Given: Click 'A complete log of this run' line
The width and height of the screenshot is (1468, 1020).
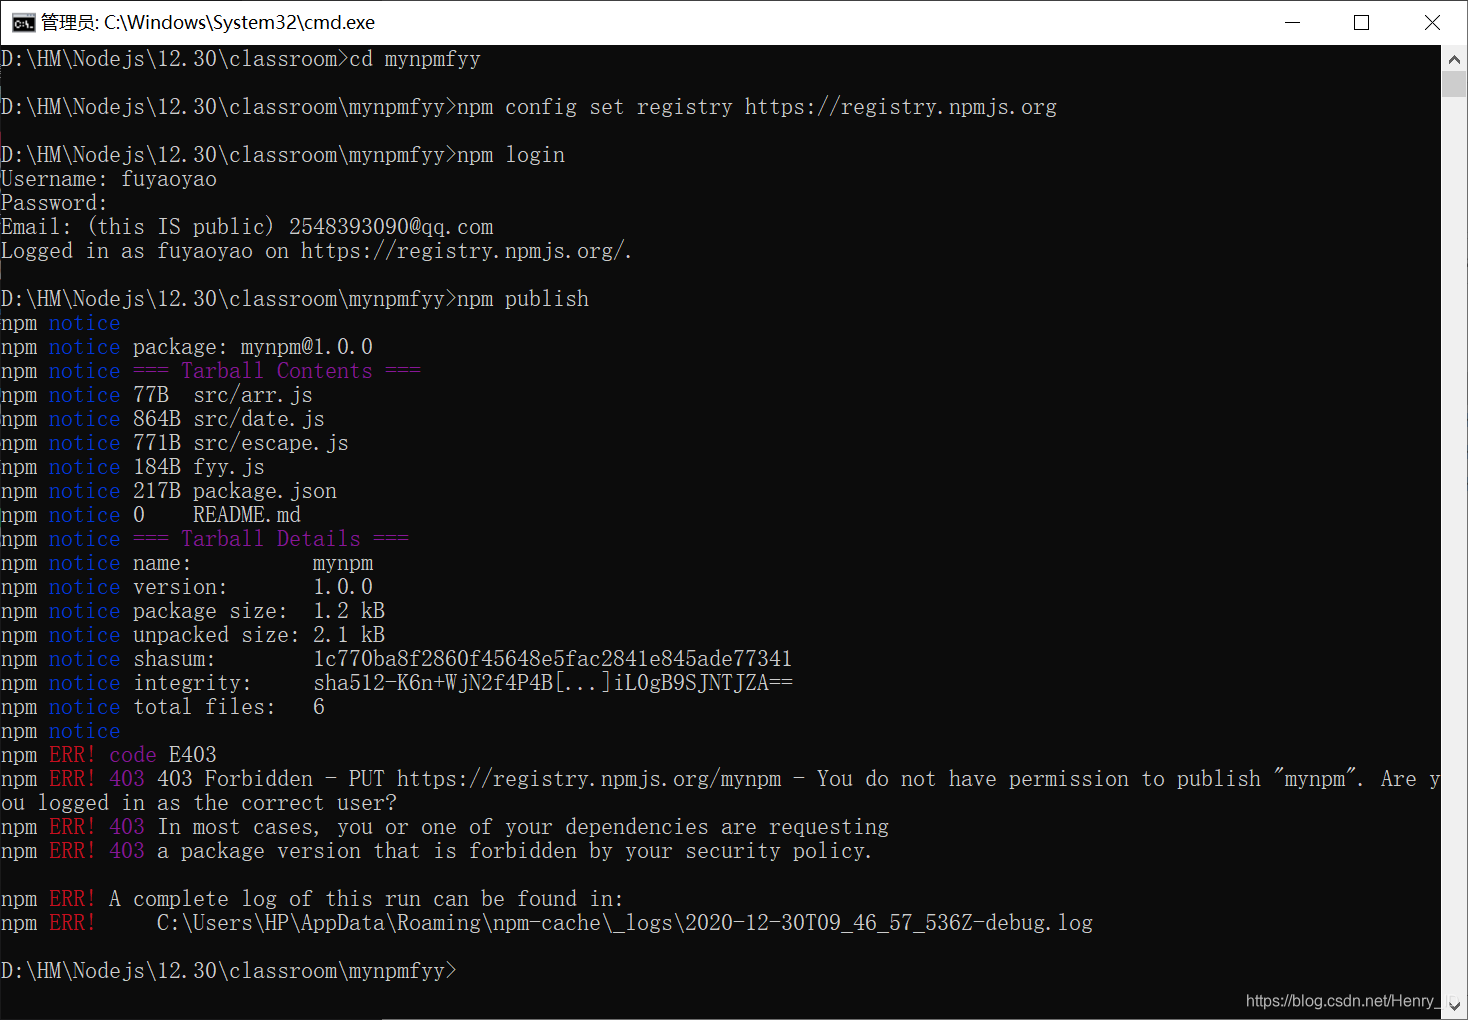Looking at the screenshot, I should (x=366, y=899).
